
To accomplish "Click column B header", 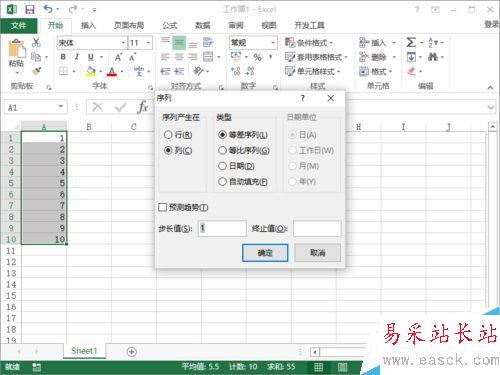I will [89, 127].
